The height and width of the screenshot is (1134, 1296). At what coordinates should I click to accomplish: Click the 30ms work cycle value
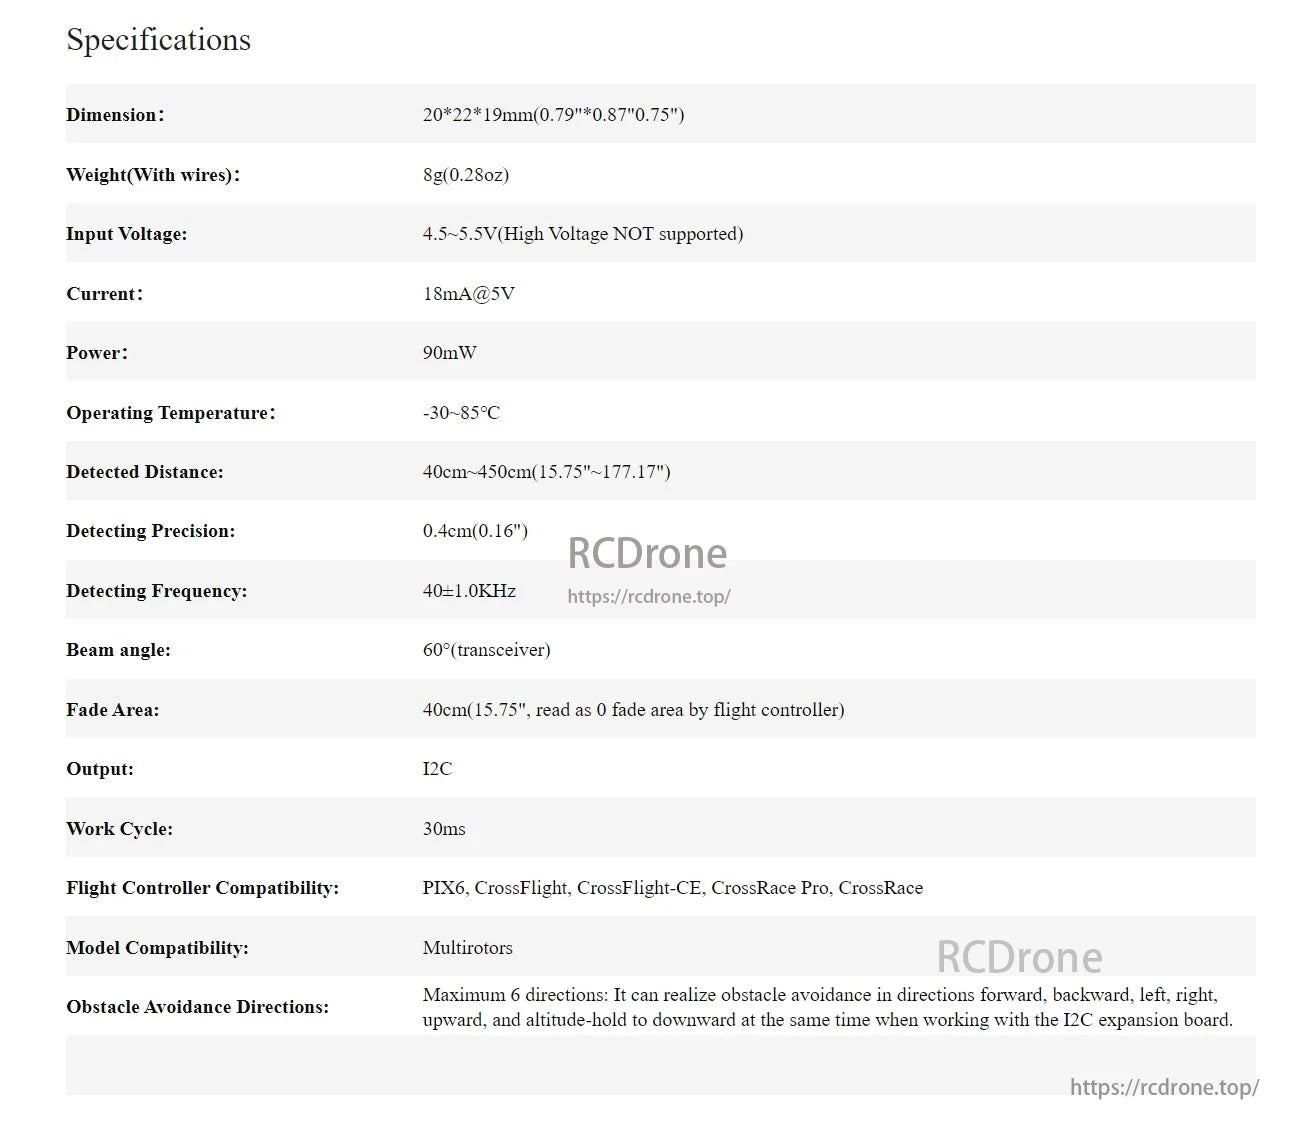[444, 829]
